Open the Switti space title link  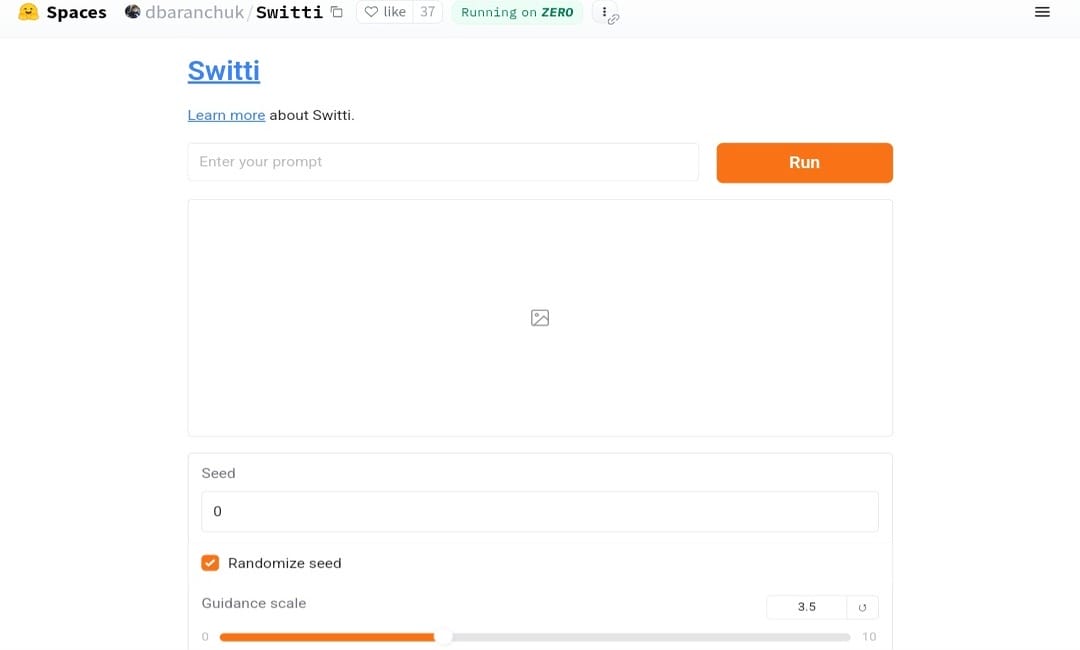(x=289, y=12)
